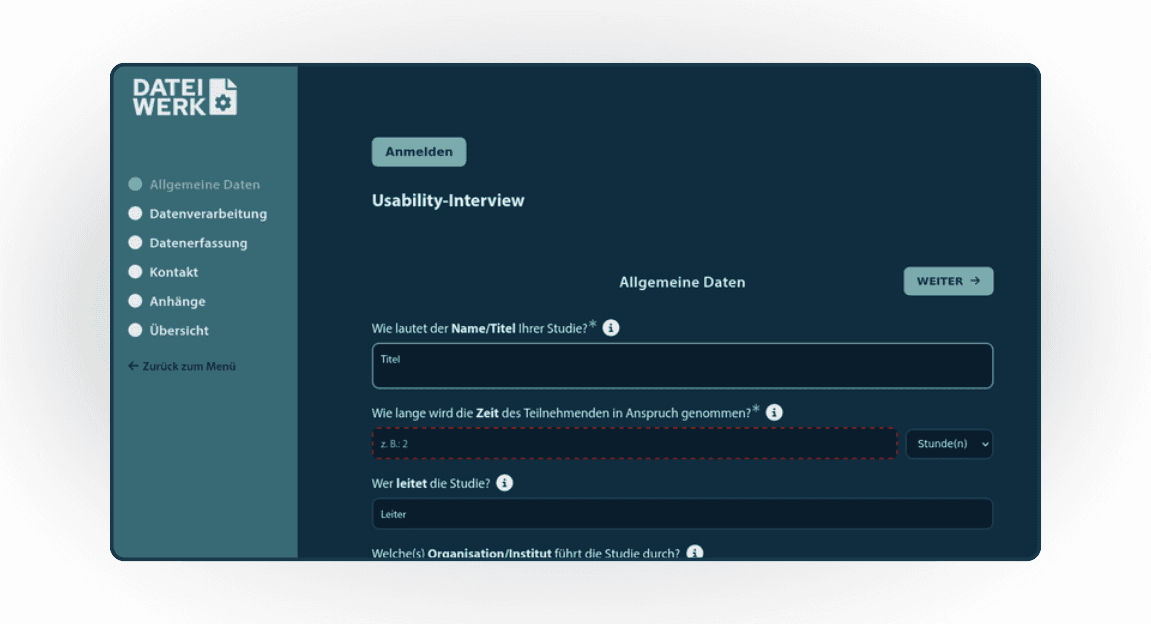Focus the Titel text field
Screen dimensions: 1151x624
coord(682,366)
